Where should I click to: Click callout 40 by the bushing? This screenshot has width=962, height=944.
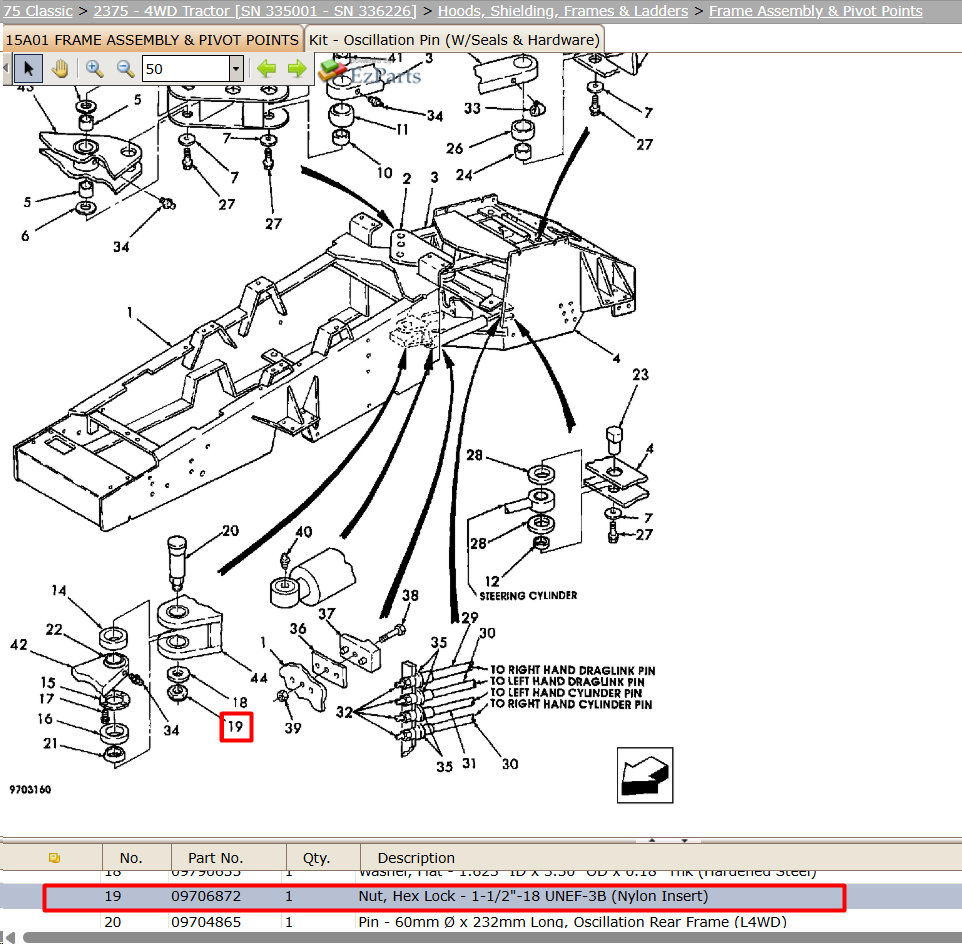(304, 532)
